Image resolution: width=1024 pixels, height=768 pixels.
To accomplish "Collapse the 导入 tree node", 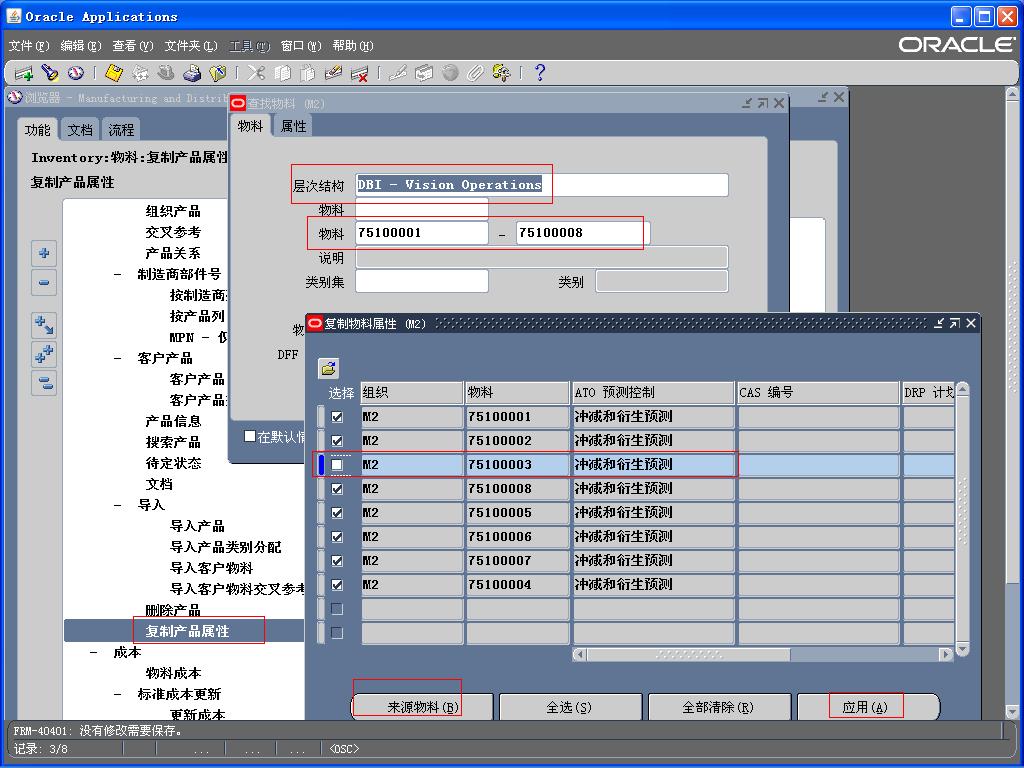I will (x=118, y=505).
